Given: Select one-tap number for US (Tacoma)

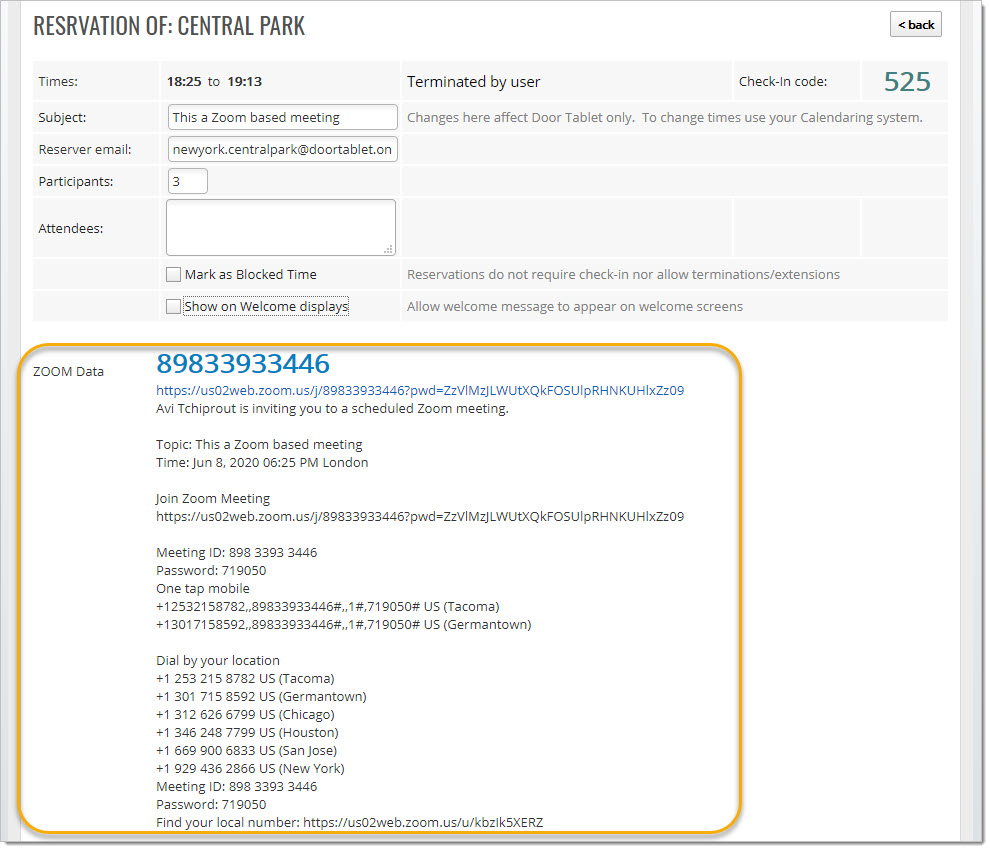Looking at the screenshot, I should [x=328, y=606].
